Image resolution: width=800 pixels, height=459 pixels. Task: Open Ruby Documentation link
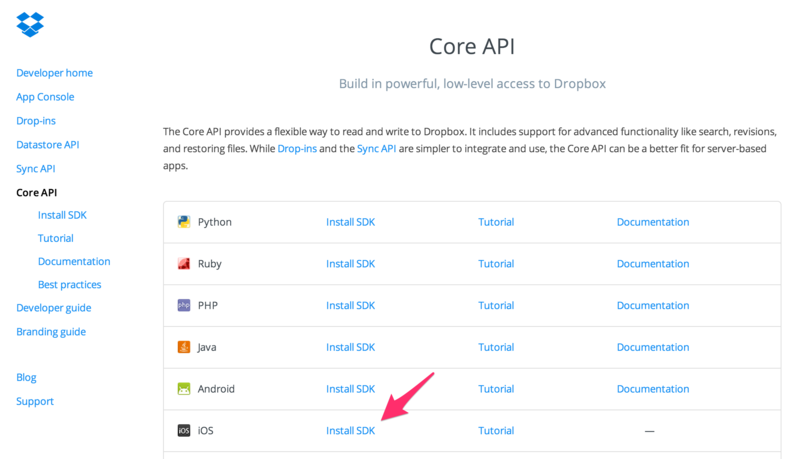pos(653,264)
